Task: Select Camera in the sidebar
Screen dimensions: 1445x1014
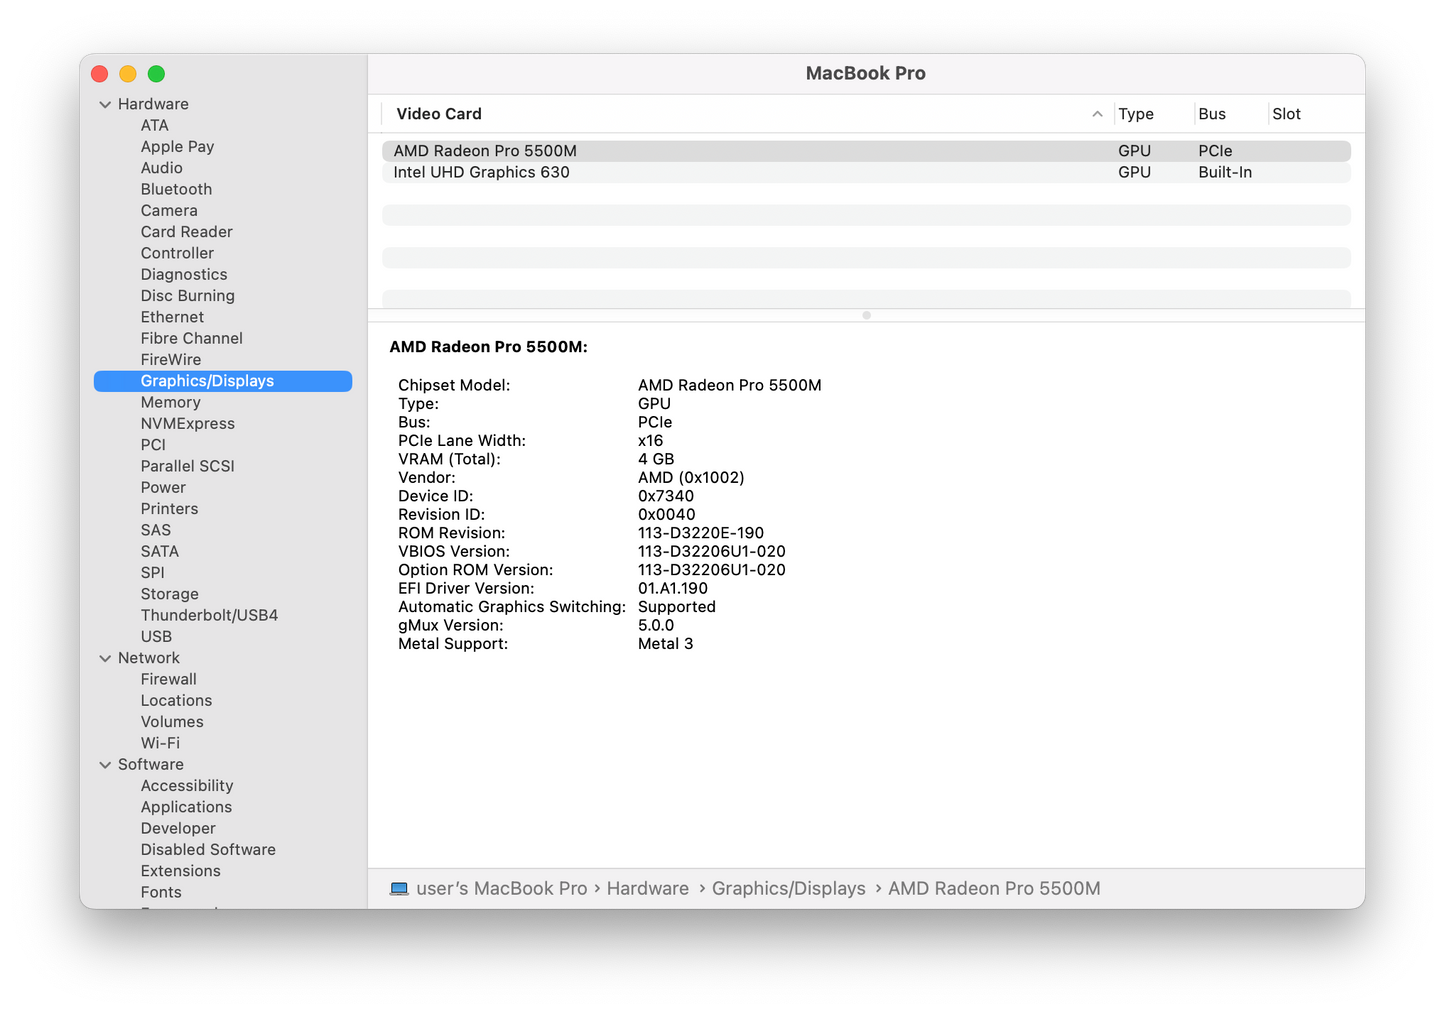Action: pos(169,211)
